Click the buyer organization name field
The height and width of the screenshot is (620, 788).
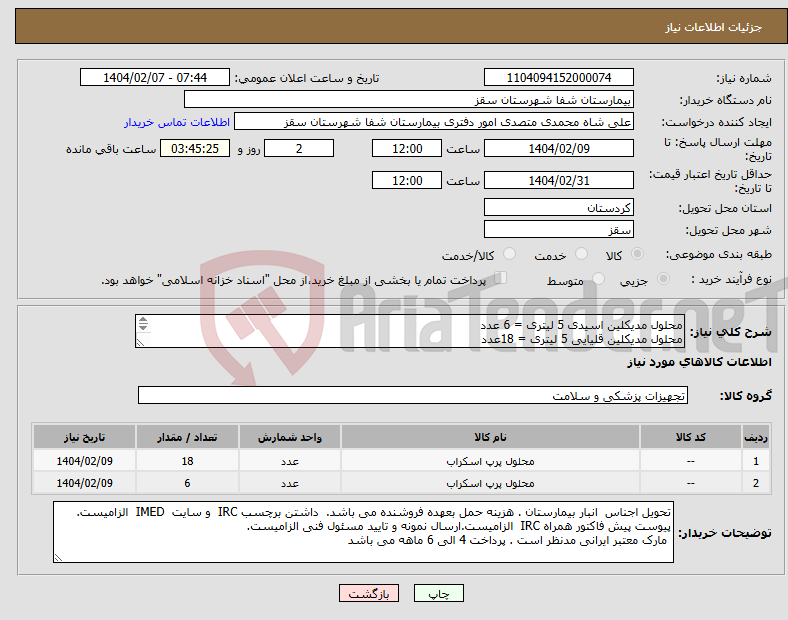[409, 99]
